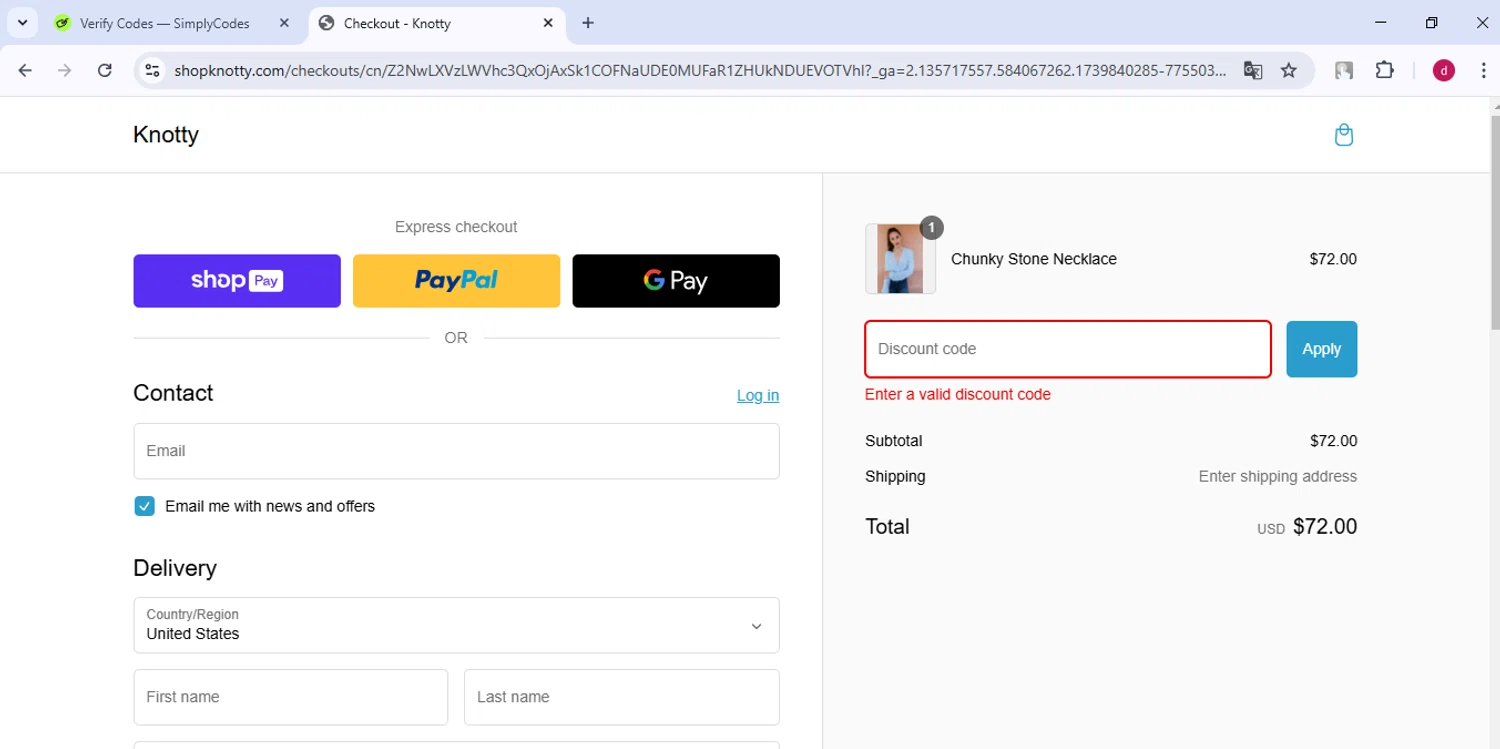Click the Discount code field
Screen dimensions: 1500x749
pyautogui.click(x=1068, y=349)
